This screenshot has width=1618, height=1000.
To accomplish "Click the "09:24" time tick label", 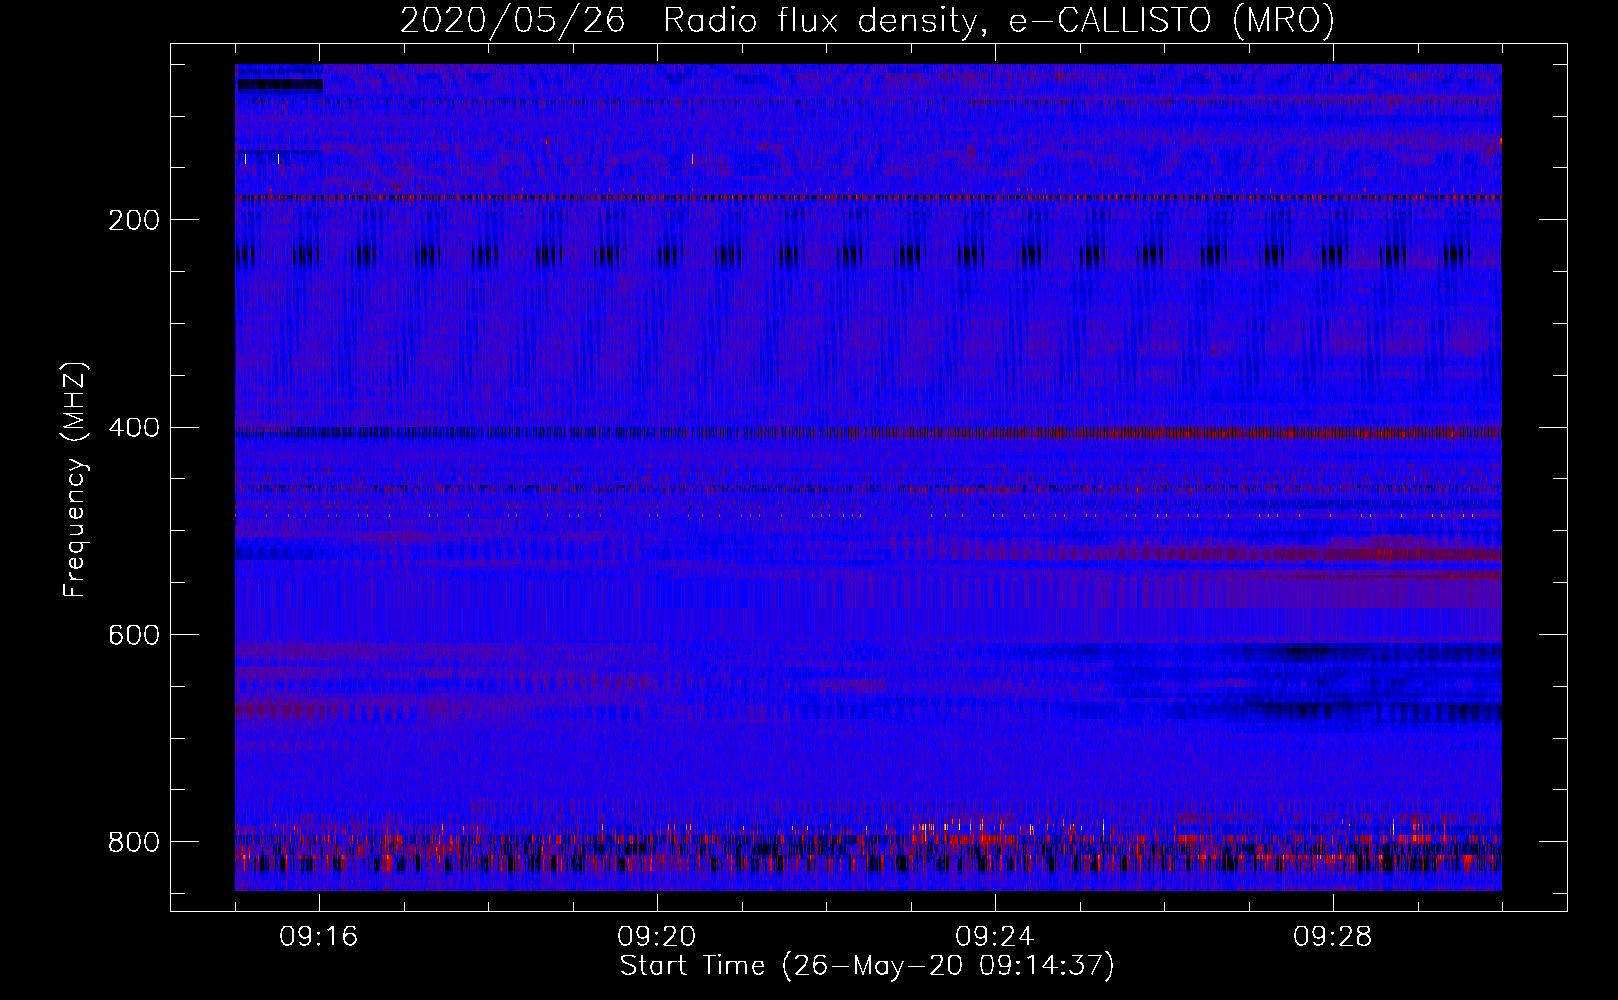I will pyautogui.click(x=995, y=937).
